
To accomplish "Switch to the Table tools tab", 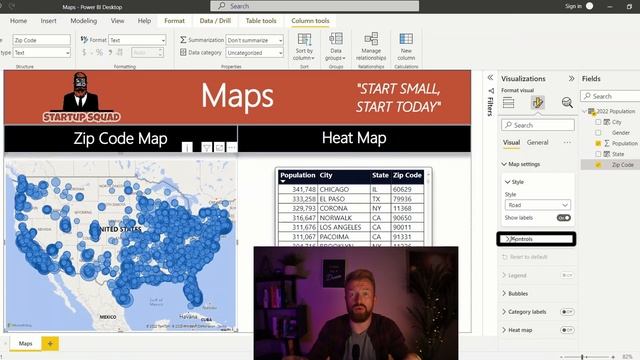I will pyautogui.click(x=261, y=21).
